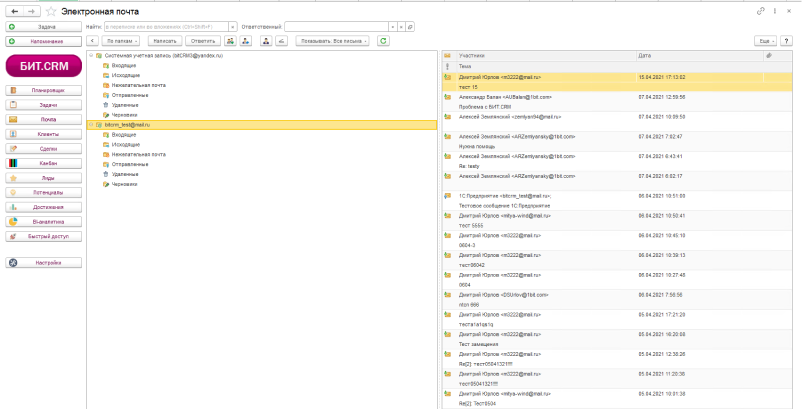
Task: Select Черновики under bitCRM3@yandex.ru account
Action: point(124,115)
